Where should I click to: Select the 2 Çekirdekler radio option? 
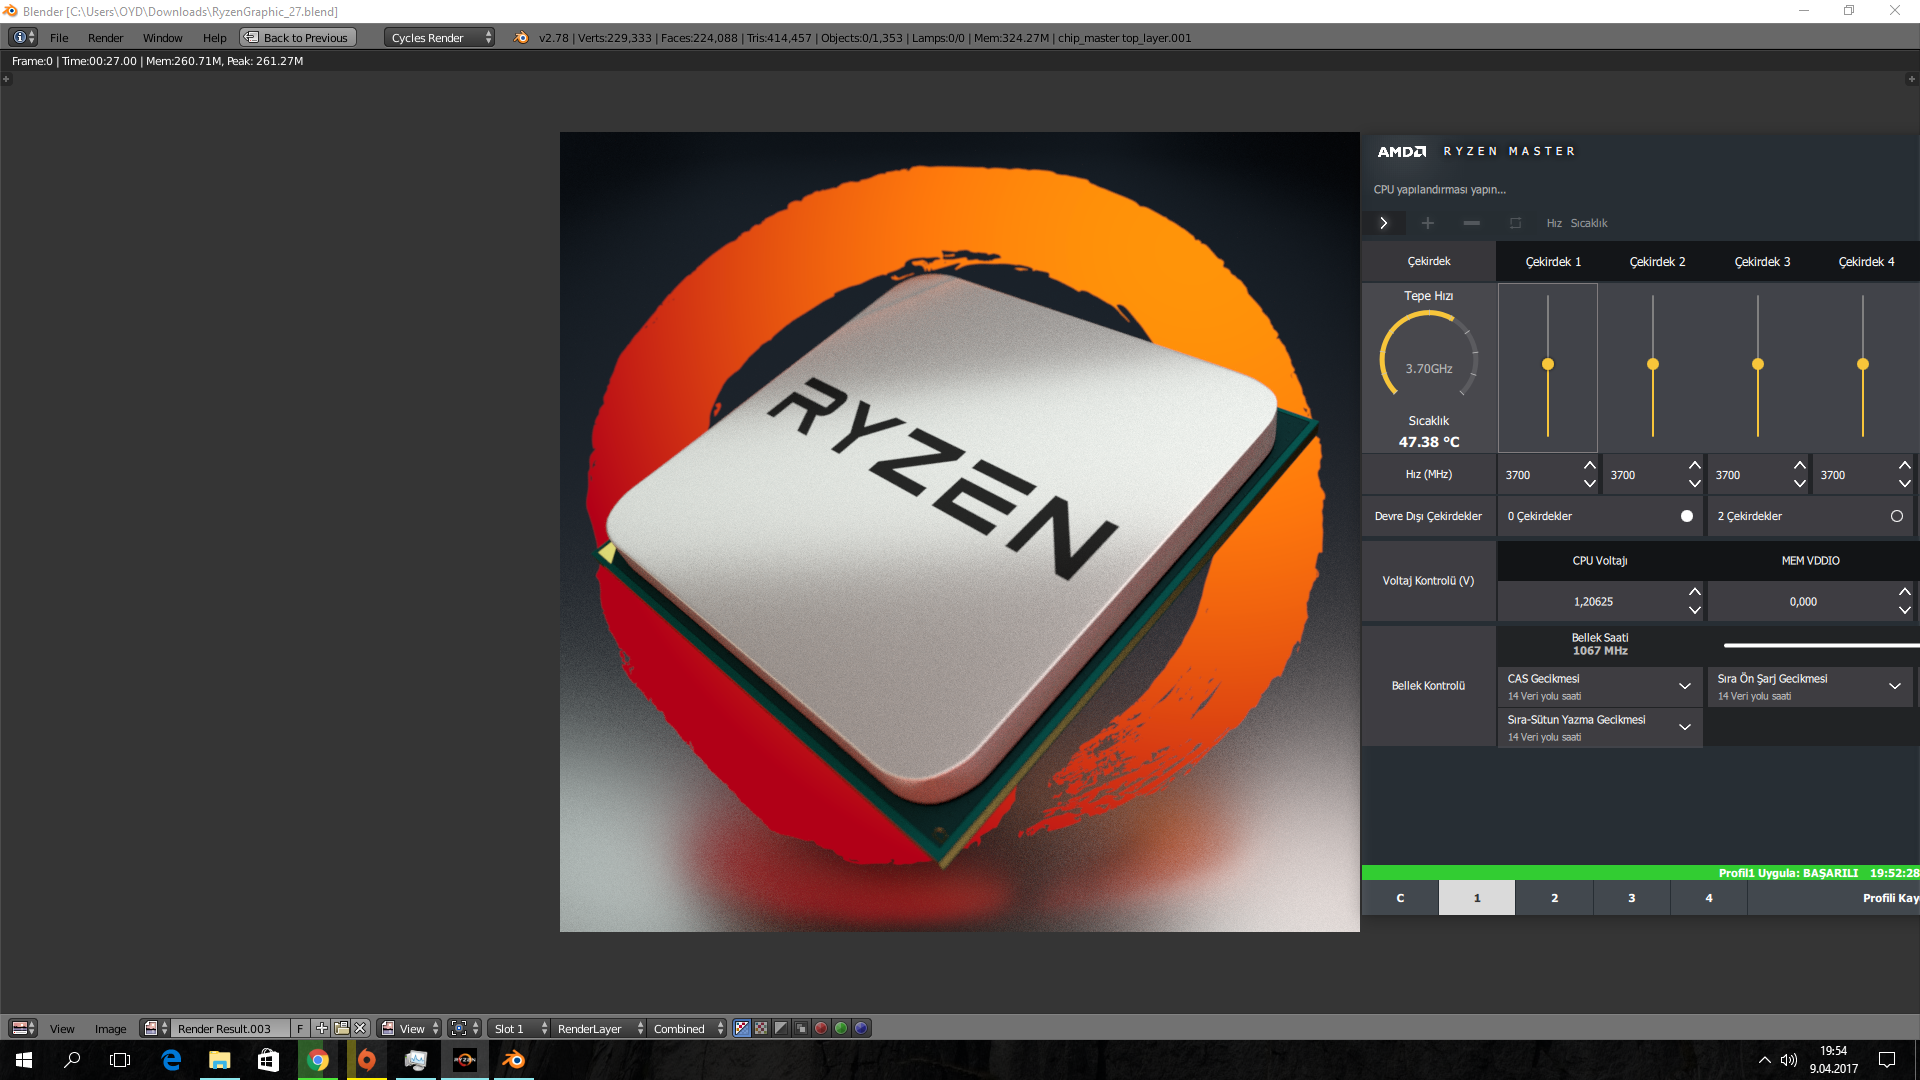tap(1897, 516)
